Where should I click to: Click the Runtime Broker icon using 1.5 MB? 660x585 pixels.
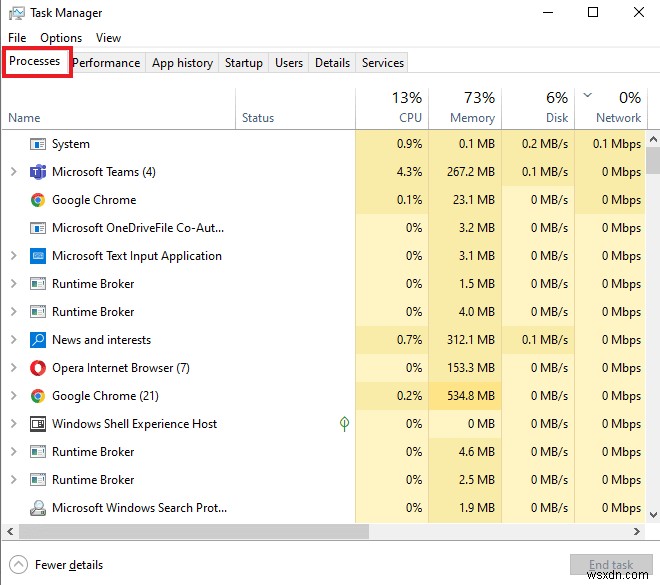click(38, 284)
